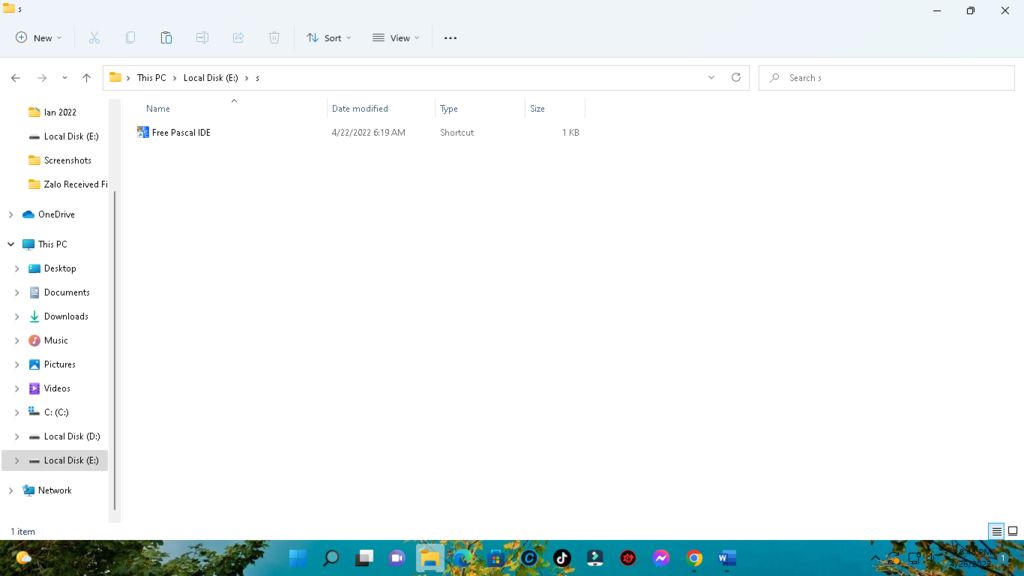Switch to details view layout icon
This screenshot has width=1024, height=576.
[997, 531]
